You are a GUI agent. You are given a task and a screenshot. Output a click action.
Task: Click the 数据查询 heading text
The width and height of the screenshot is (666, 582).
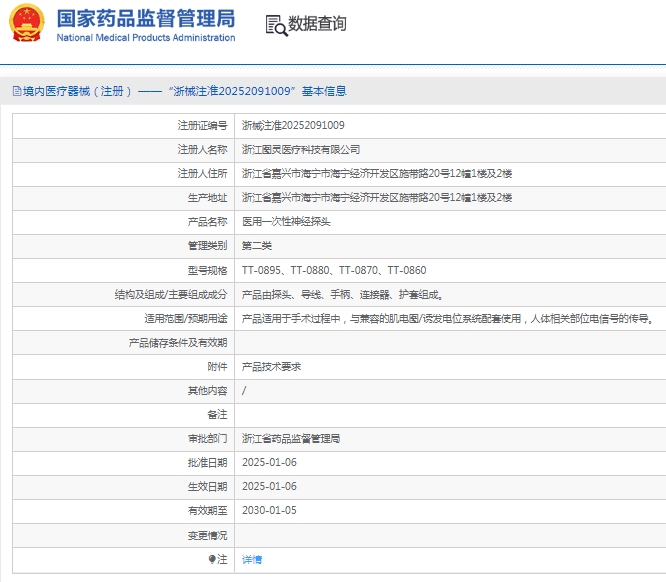[317, 24]
